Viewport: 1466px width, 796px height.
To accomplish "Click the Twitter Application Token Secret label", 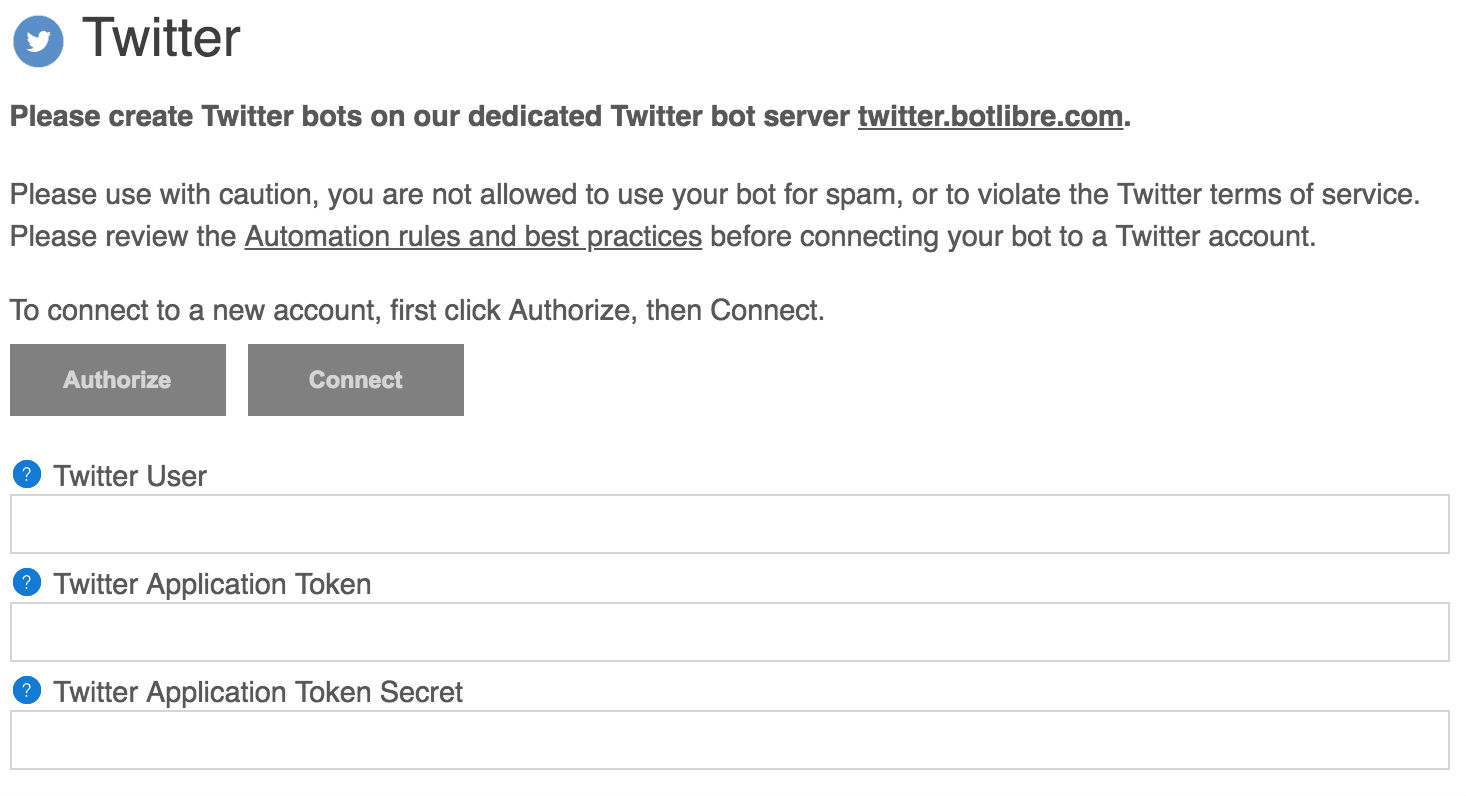I will pyautogui.click(x=258, y=692).
